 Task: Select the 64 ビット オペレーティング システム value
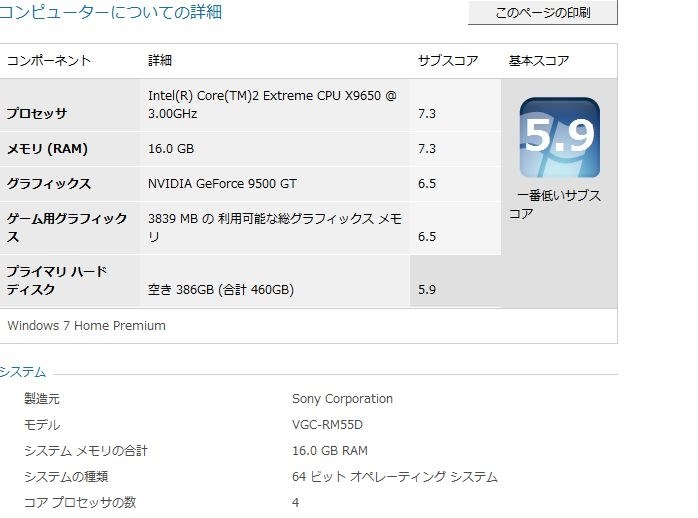pyautogui.click(x=395, y=477)
